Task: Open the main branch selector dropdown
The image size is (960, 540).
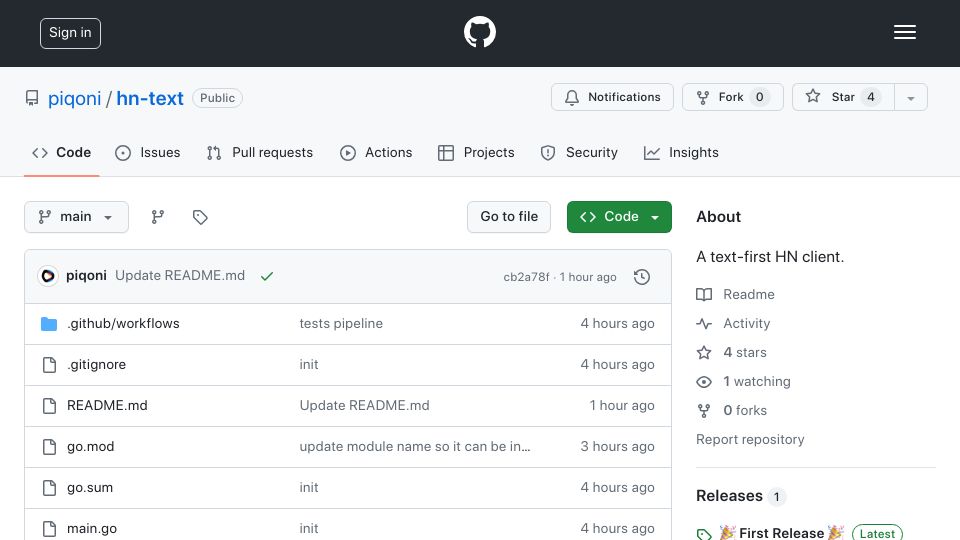Action: (x=77, y=217)
